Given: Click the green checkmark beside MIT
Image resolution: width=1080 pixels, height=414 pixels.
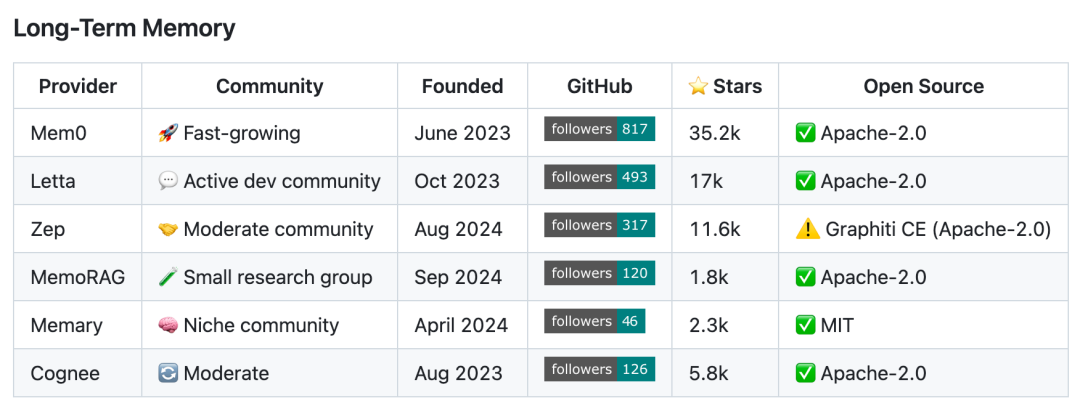Looking at the screenshot, I should pos(805,325).
